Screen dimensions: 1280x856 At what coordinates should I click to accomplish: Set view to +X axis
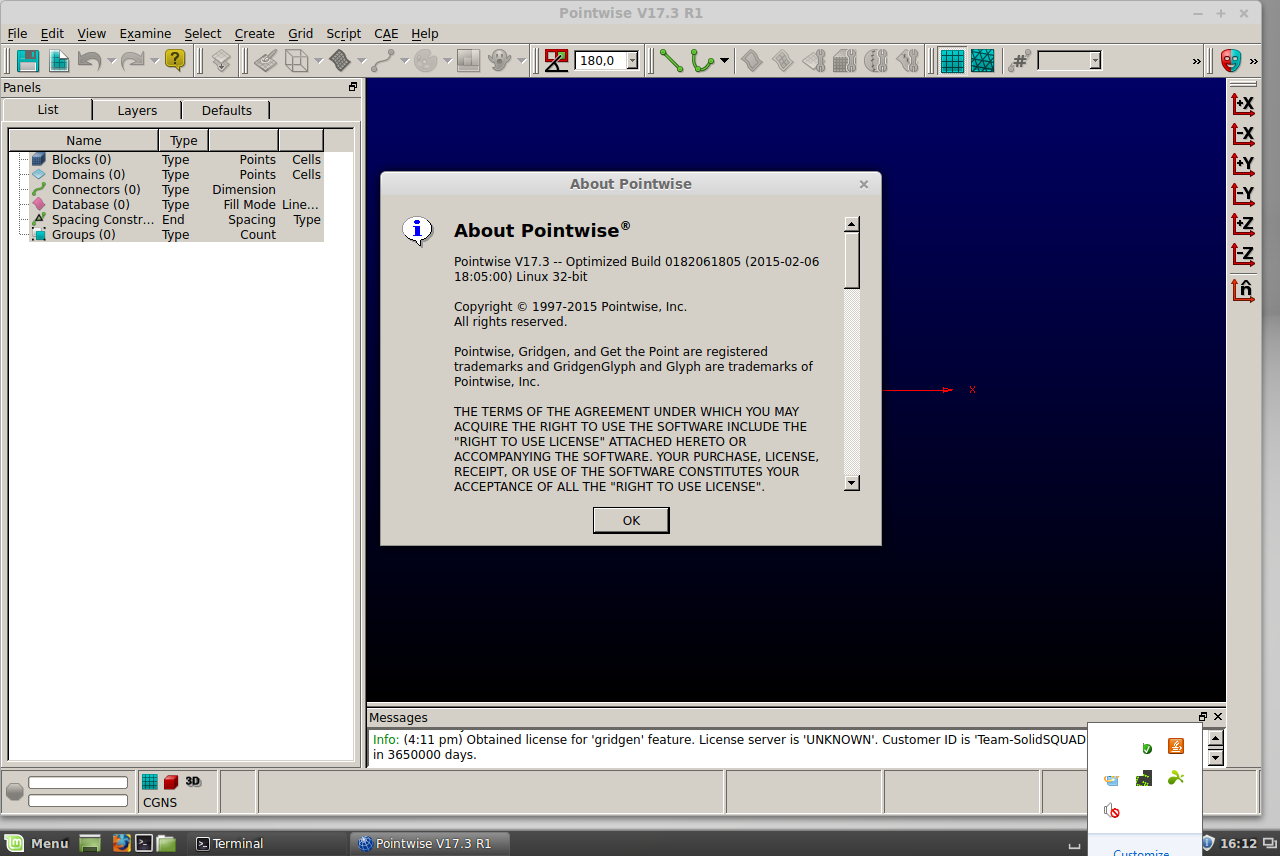coord(1243,104)
